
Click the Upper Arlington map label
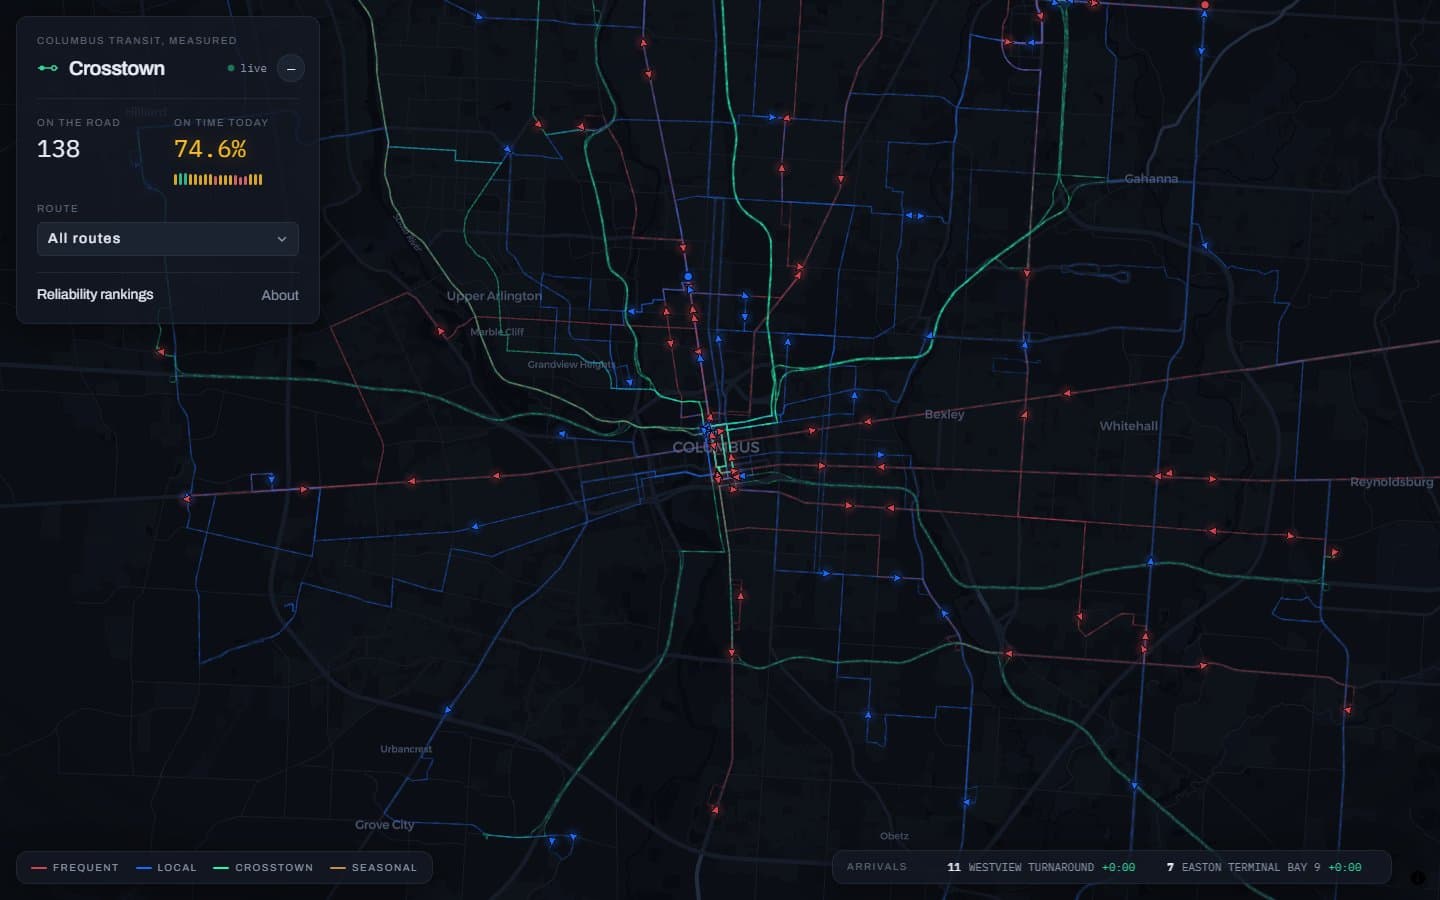494,296
